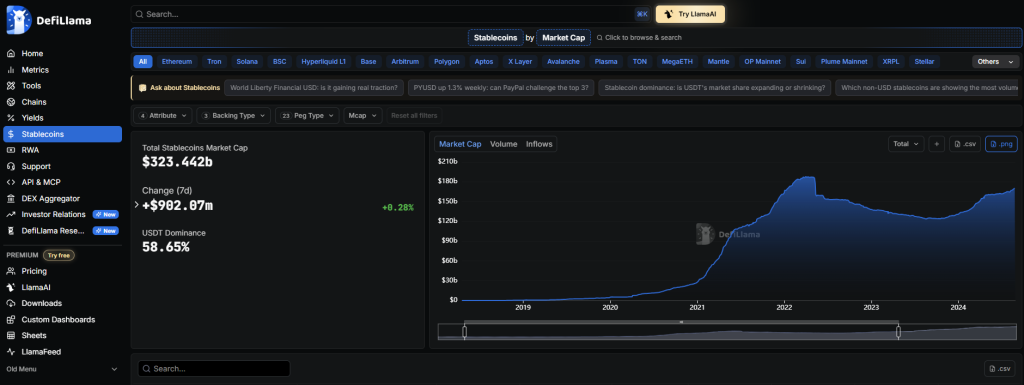Filter by Avalanche chain
The width and height of the screenshot is (1024, 385).
coord(564,61)
